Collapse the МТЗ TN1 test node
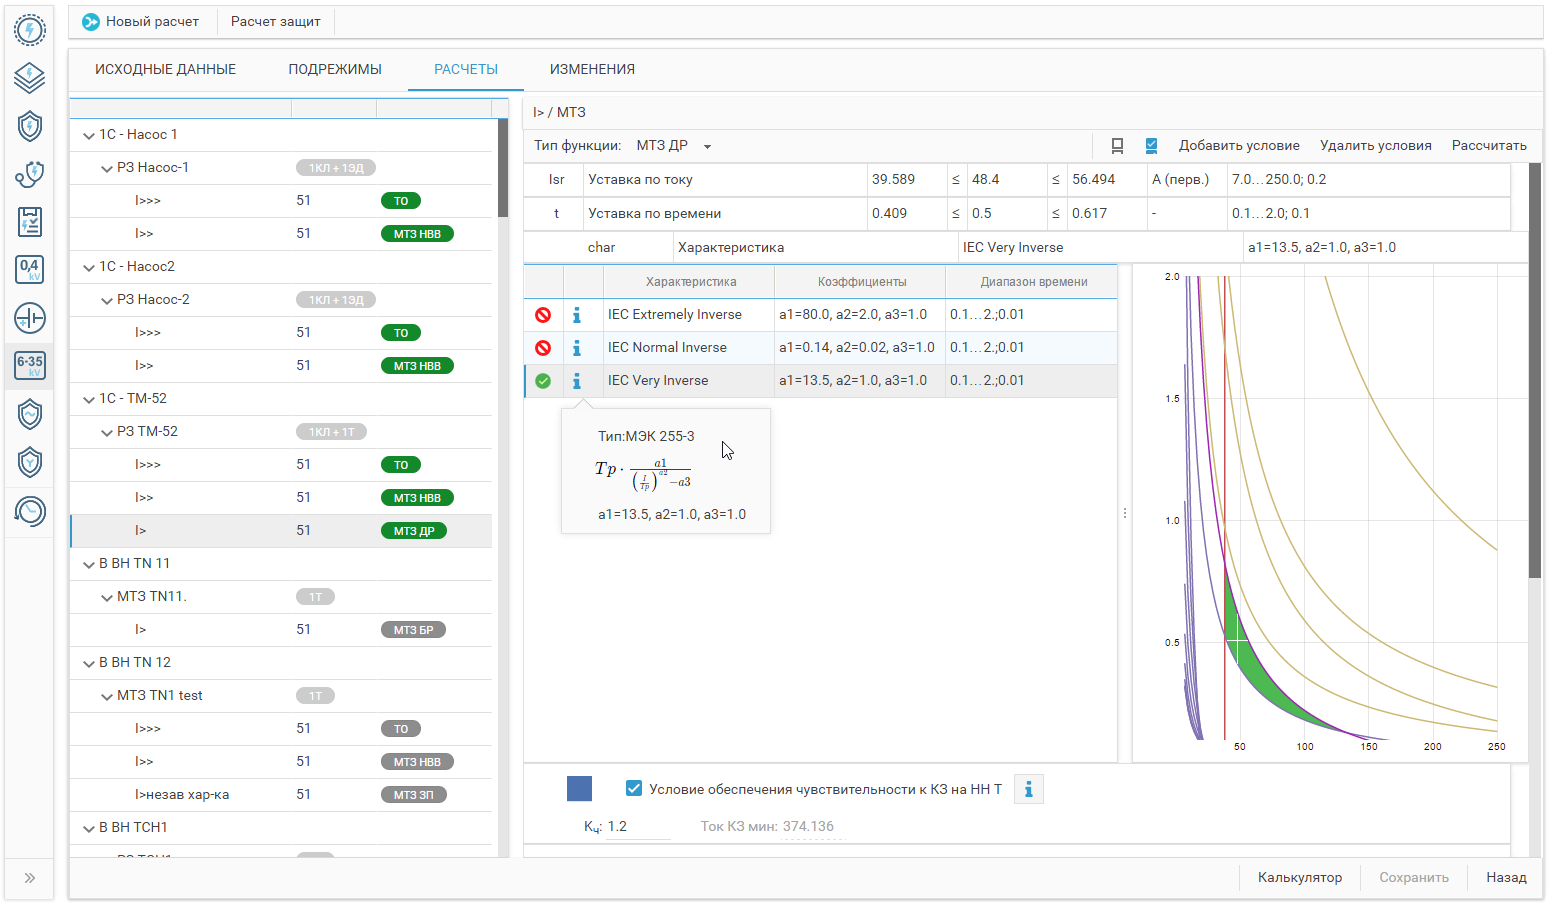Viewport: 1550px width, 903px height. pyautogui.click(x=107, y=696)
